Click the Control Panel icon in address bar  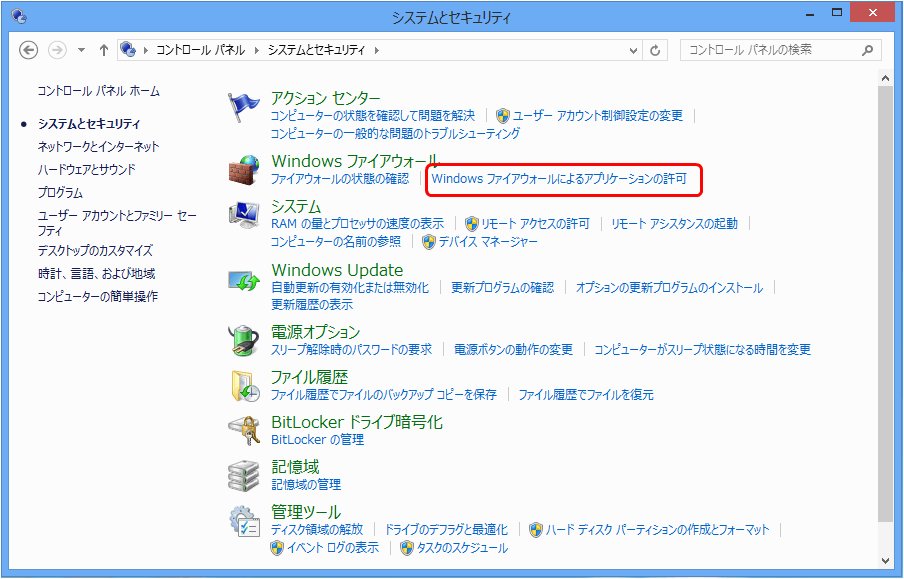coord(128,50)
